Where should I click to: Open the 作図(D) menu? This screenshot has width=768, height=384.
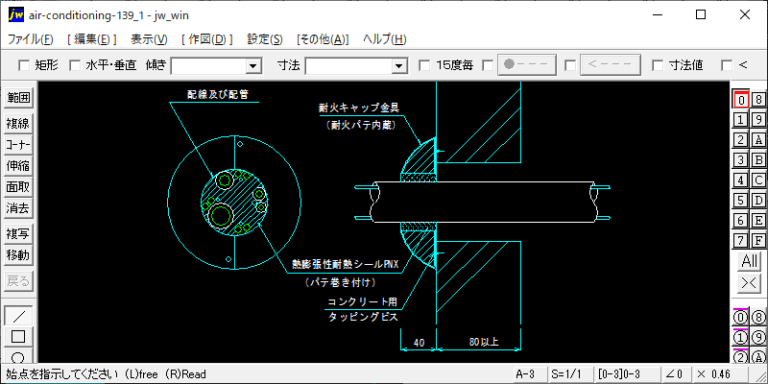click(207, 40)
